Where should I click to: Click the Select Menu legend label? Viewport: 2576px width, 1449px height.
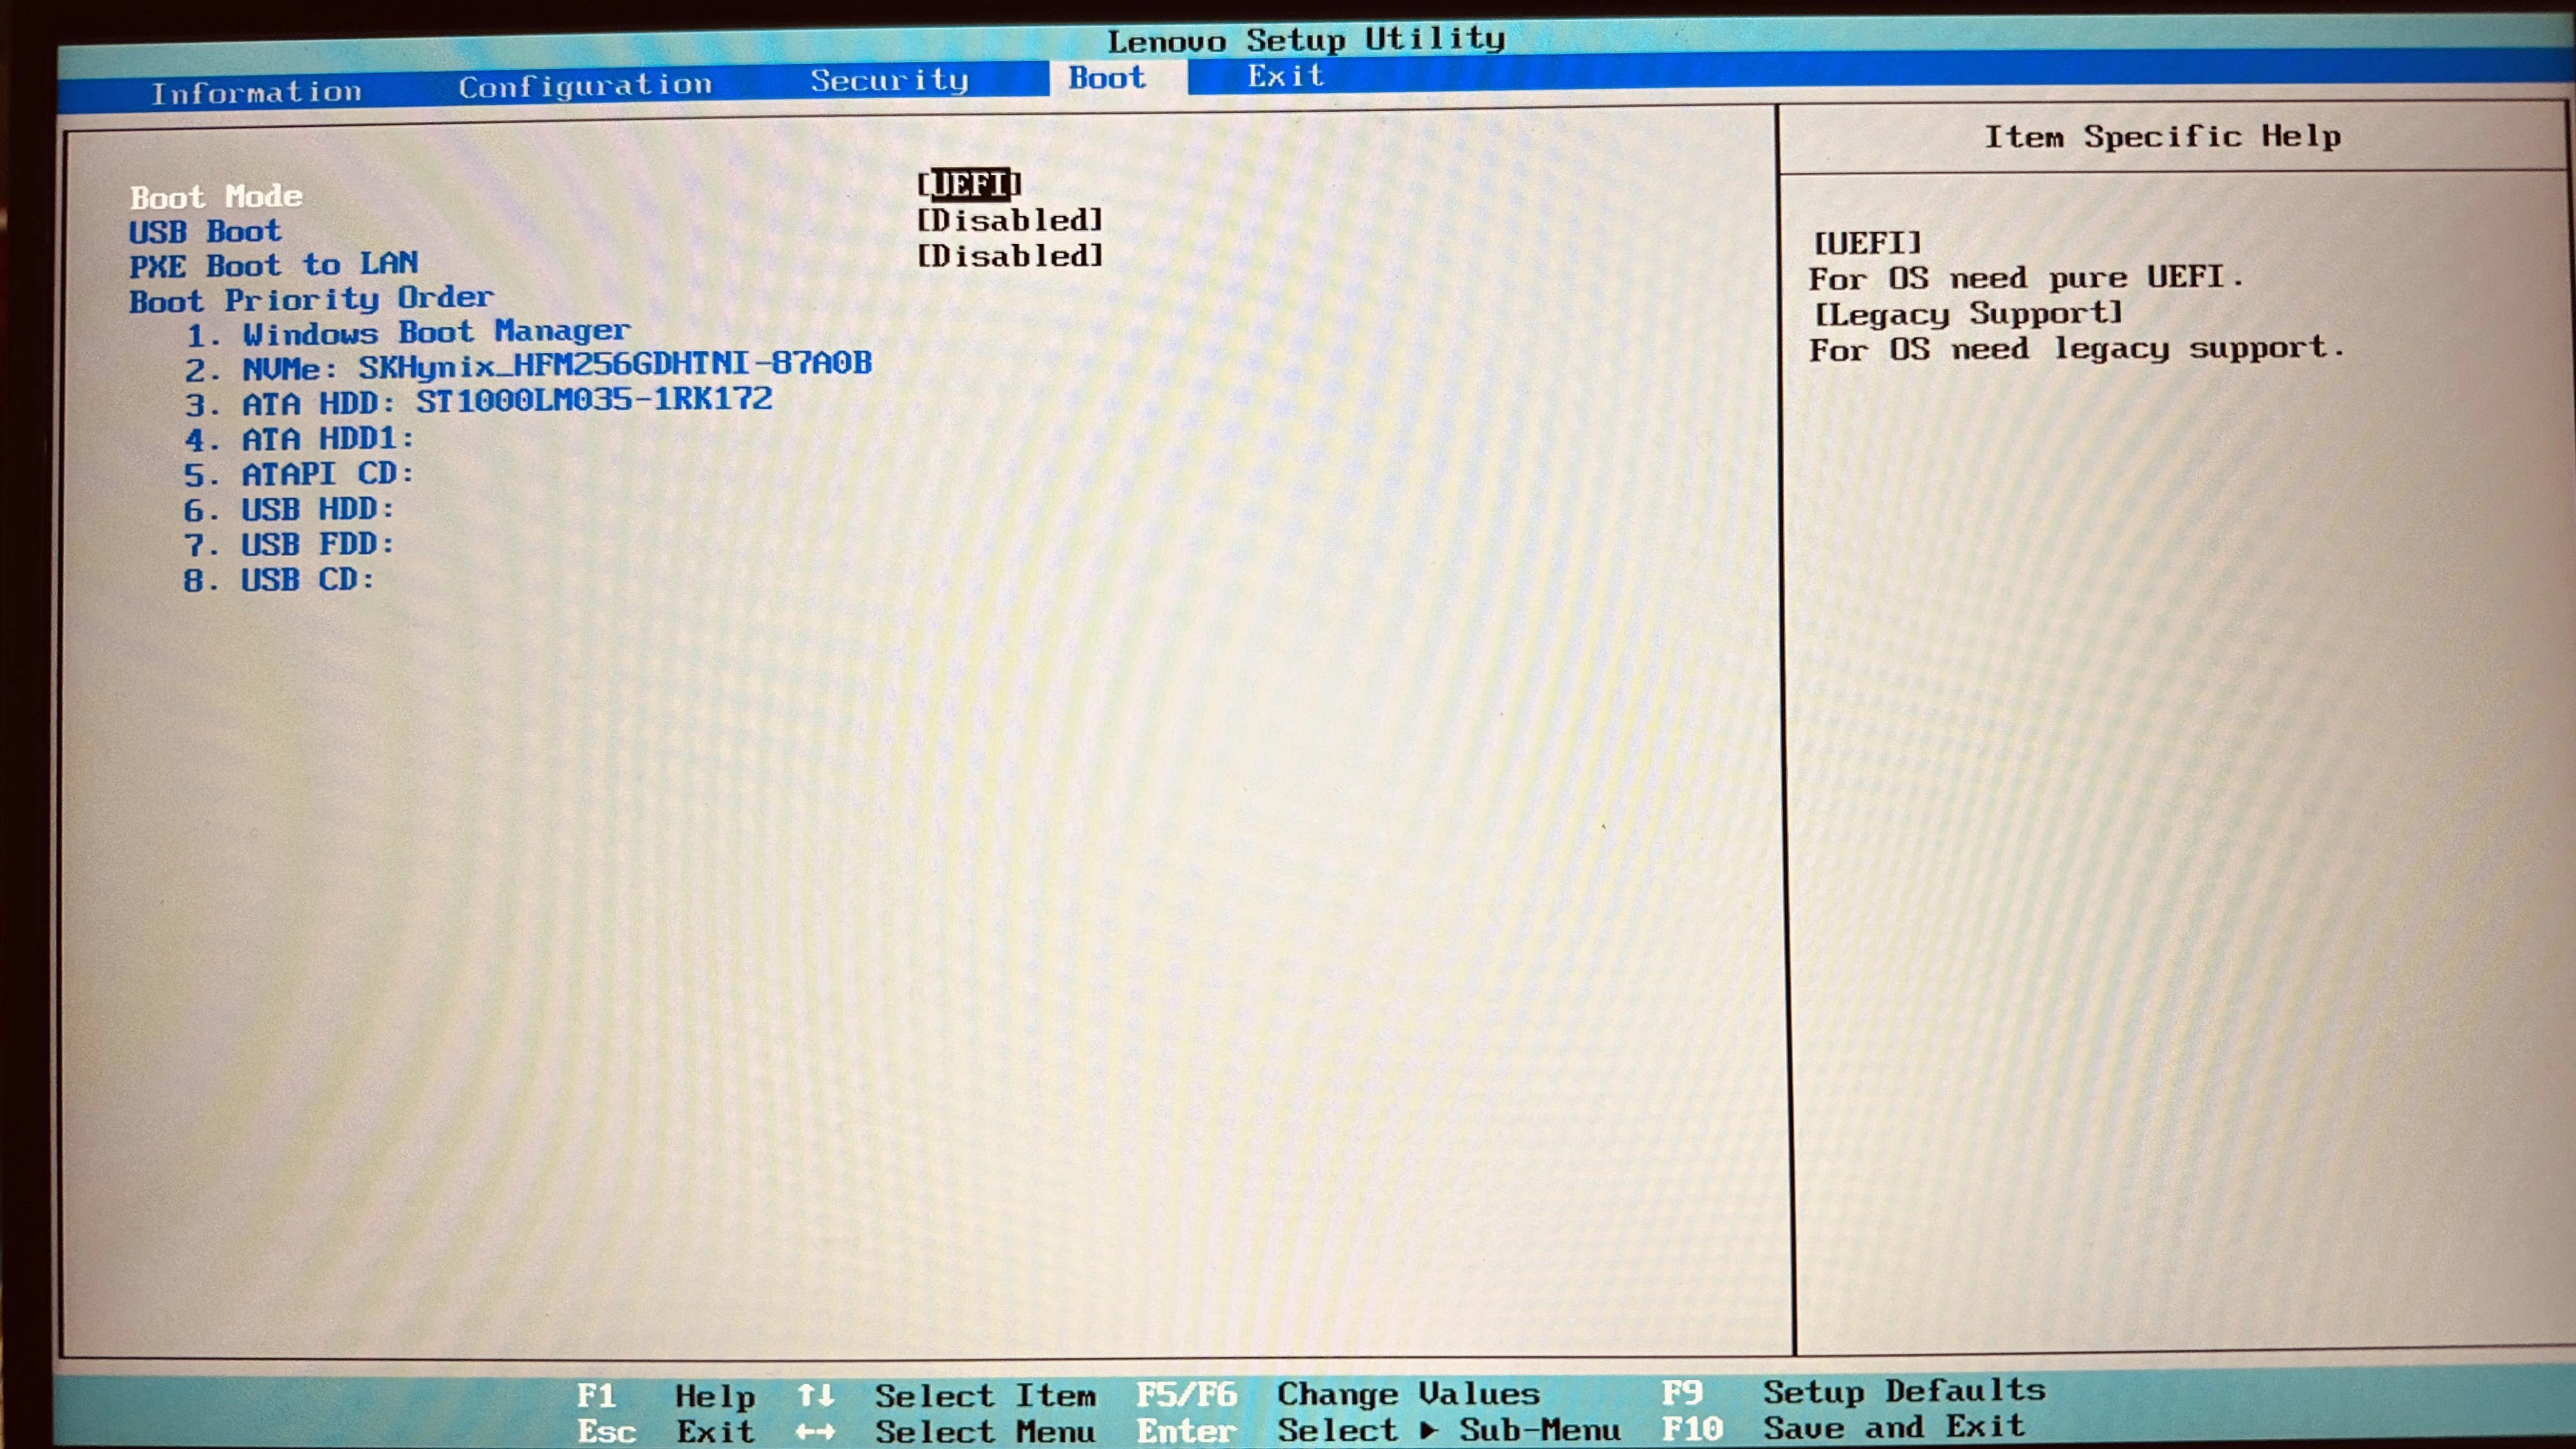(x=985, y=1431)
